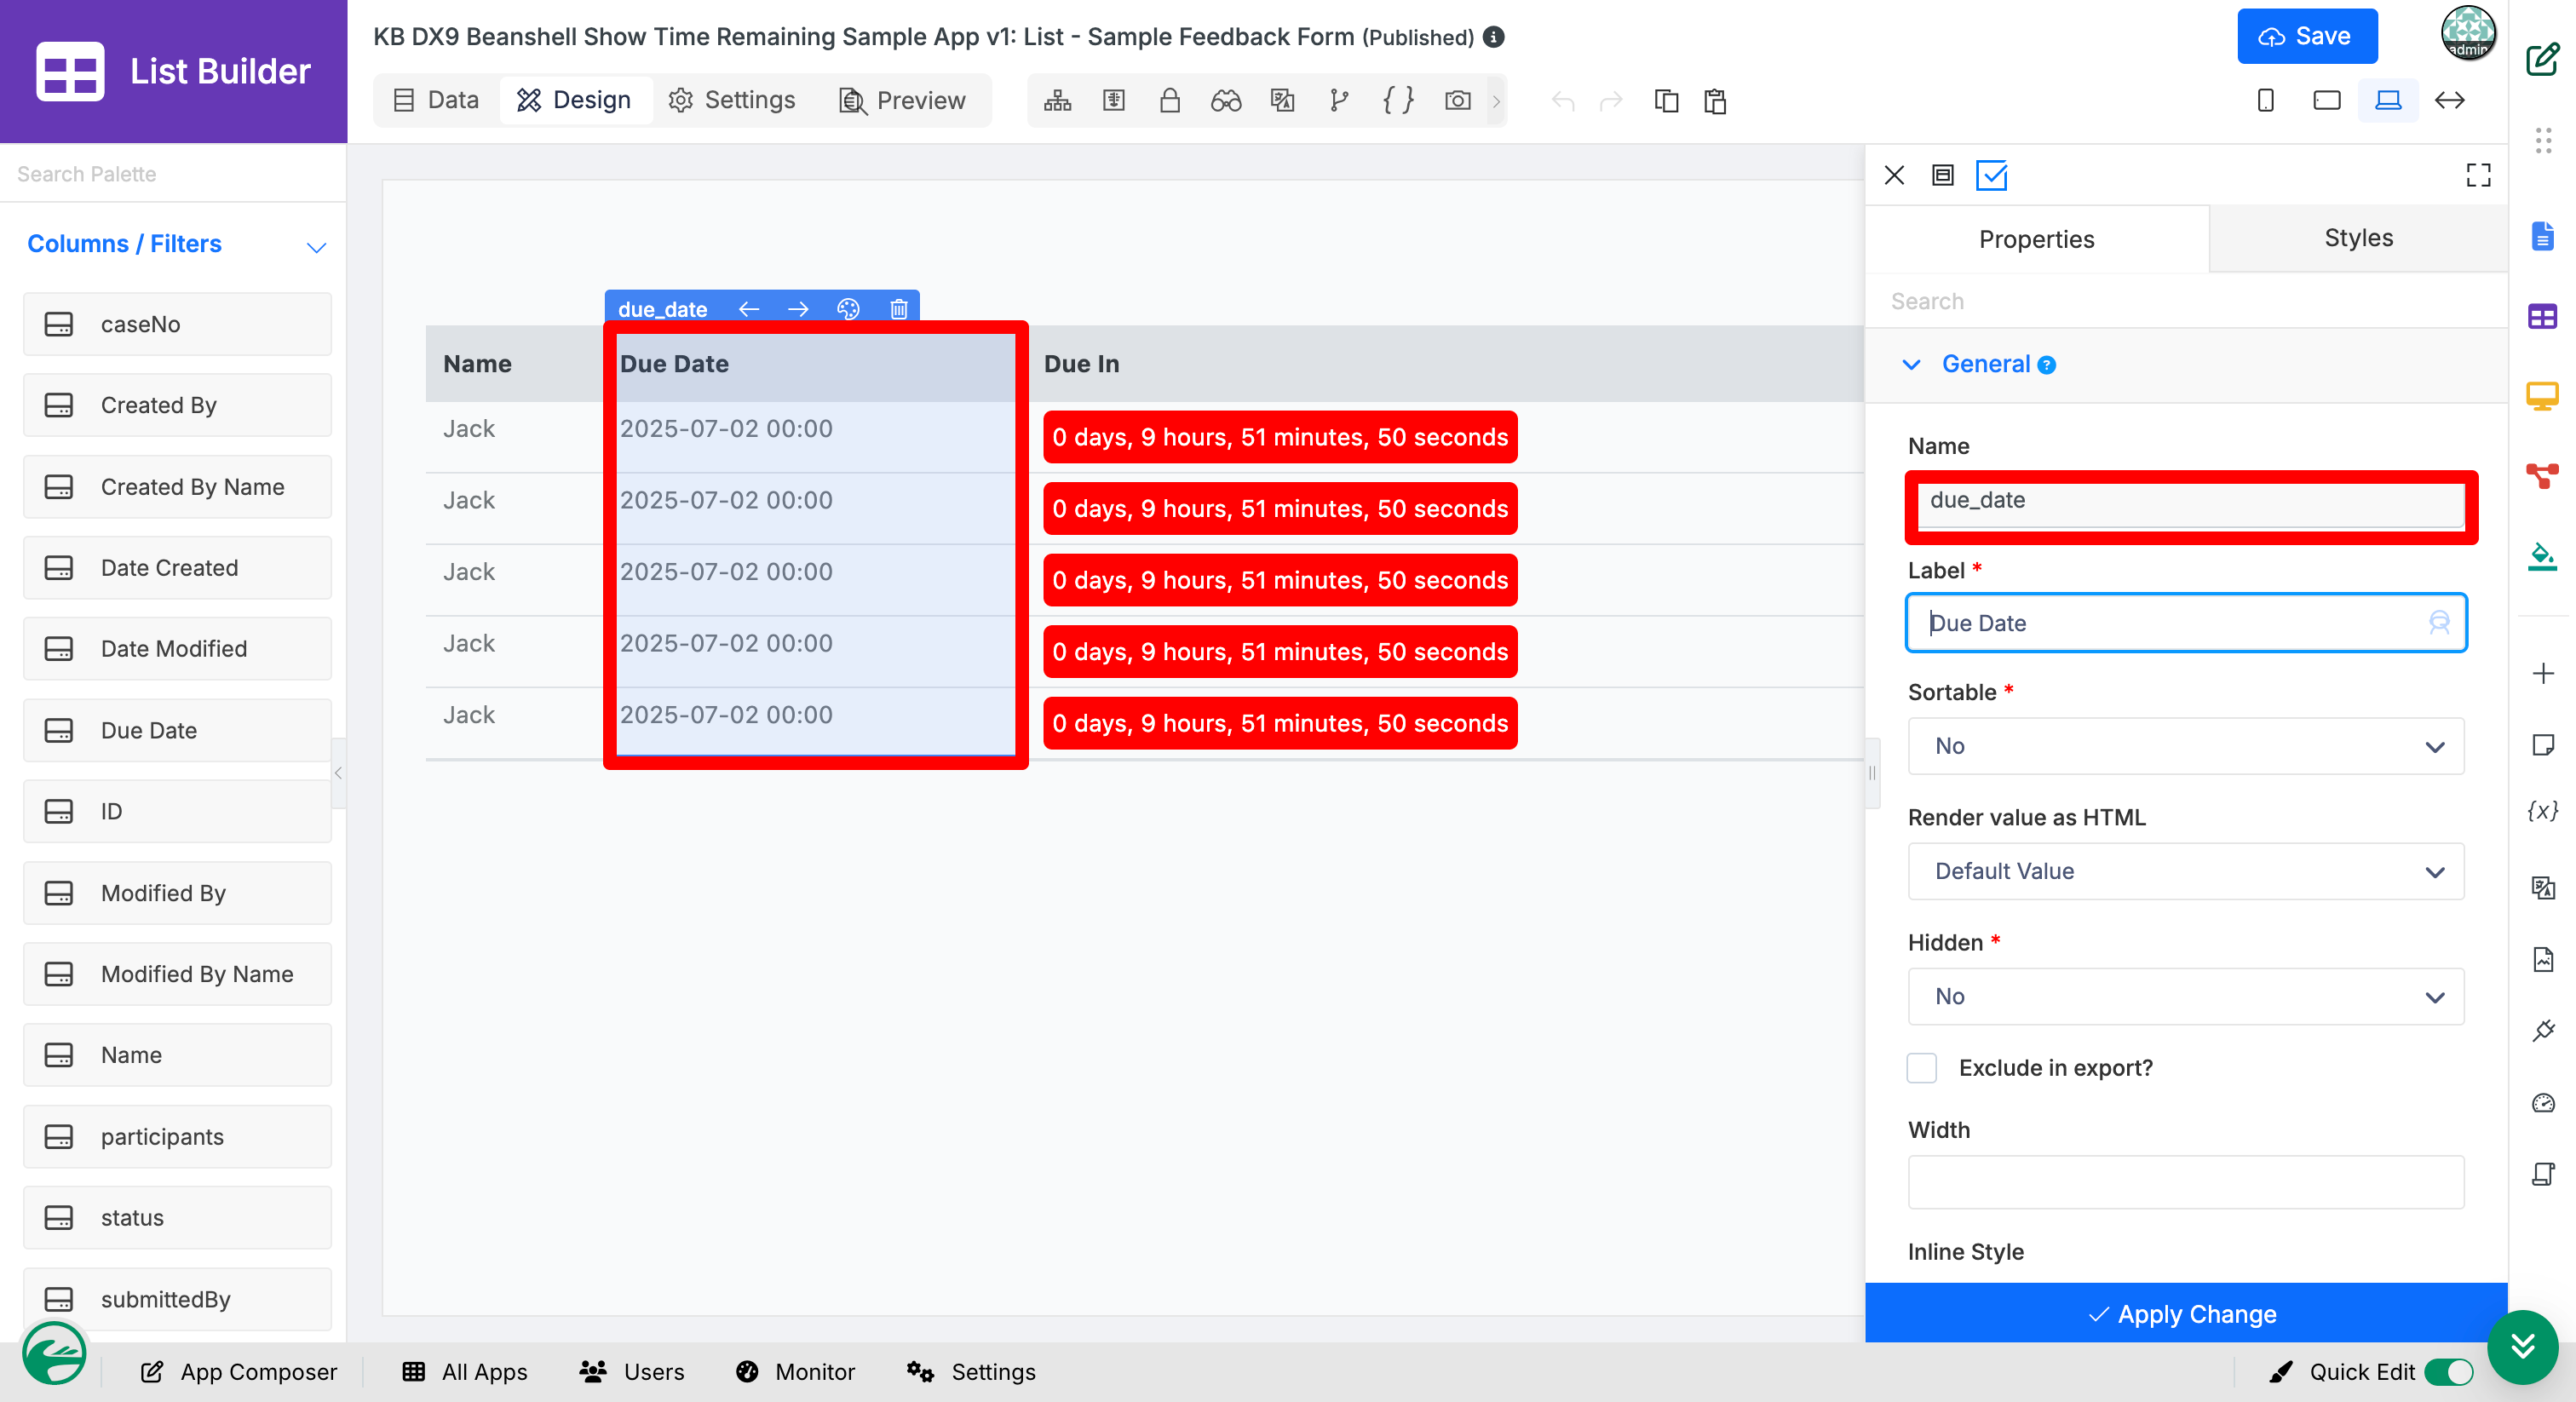The width and height of the screenshot is (2576, 1402).
Task: Select the desktop laptop view icon
Action: [x=2388, y=100]
